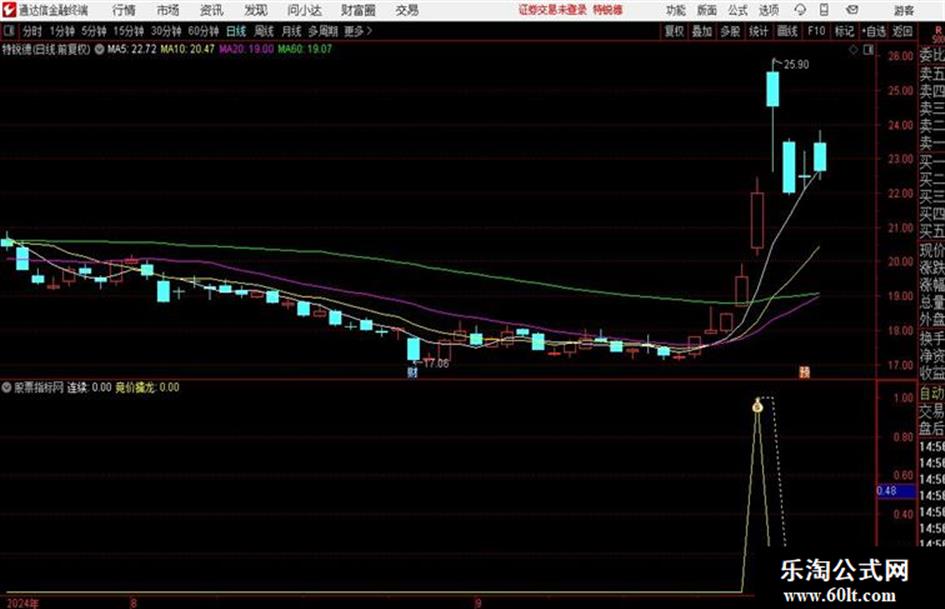The height and width of the screenshot is (609, 945).
Task: Open the 选项 menu
Action: (x=769, y=10)
